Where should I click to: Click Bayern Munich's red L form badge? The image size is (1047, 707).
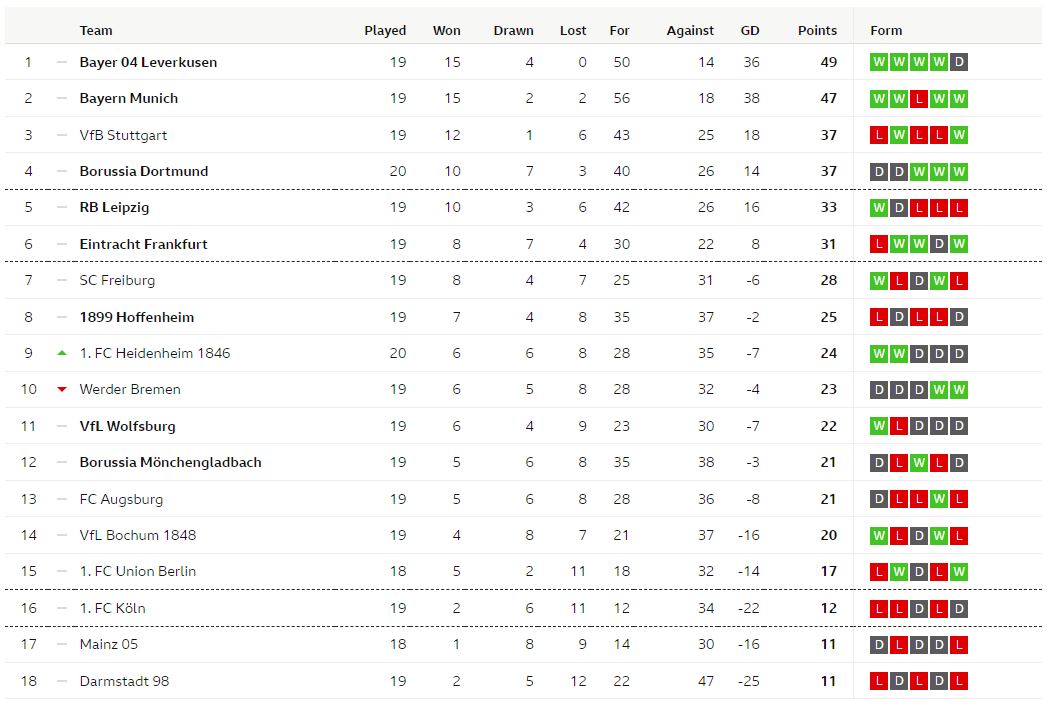coord(919,99)
